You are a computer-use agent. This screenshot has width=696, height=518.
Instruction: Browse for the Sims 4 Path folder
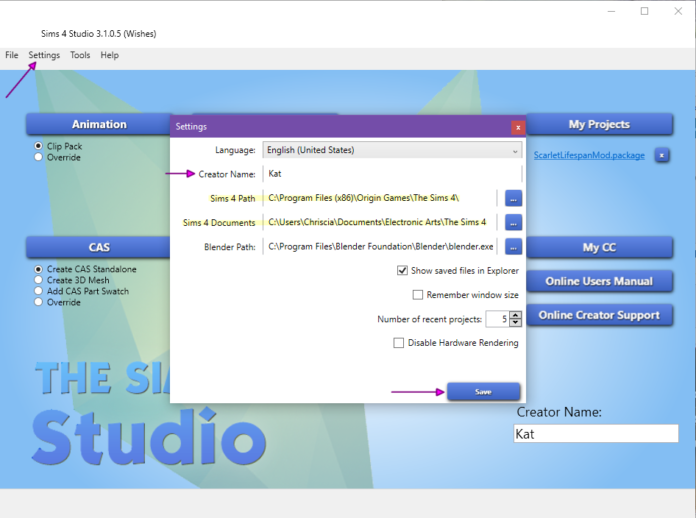coord(513,198)
